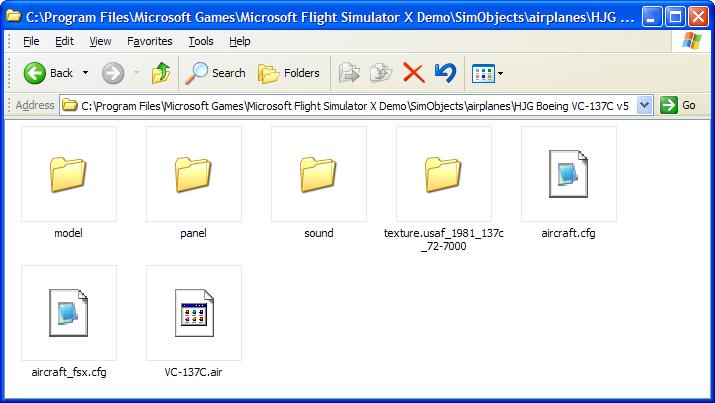This screenshot has width=715, height=403.
Task: Click the red Delete icon
Action: 413,73
